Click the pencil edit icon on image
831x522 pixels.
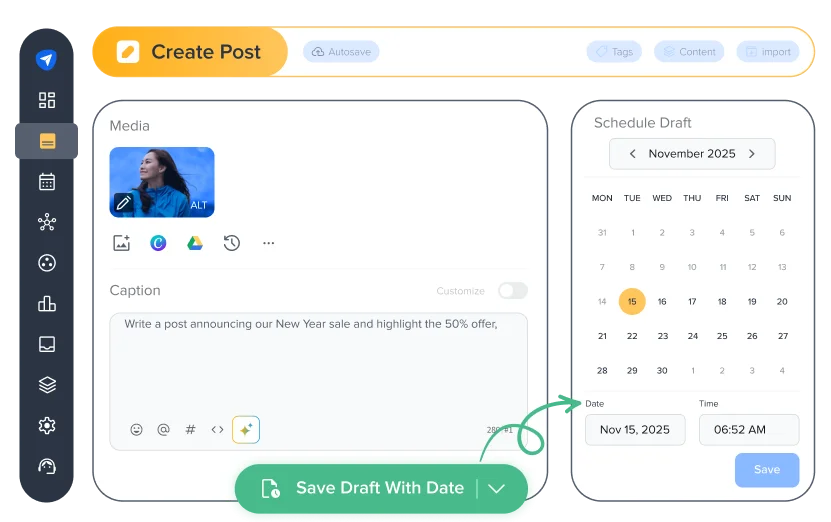(123, 203)
